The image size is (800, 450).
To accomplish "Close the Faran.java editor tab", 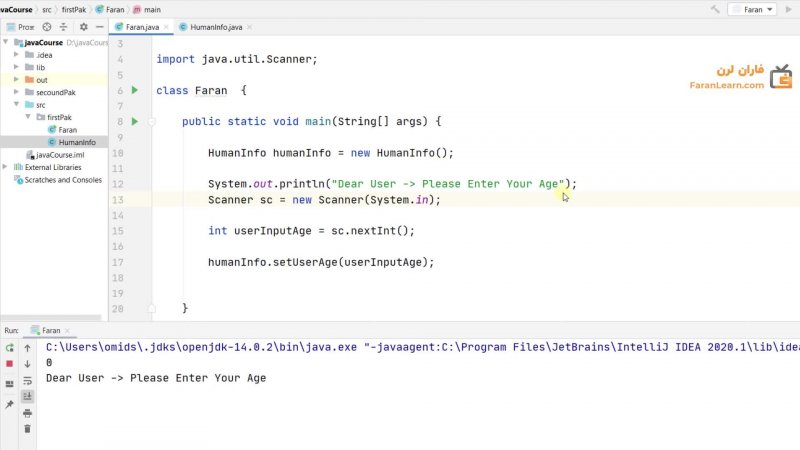I will pos(166,26).
